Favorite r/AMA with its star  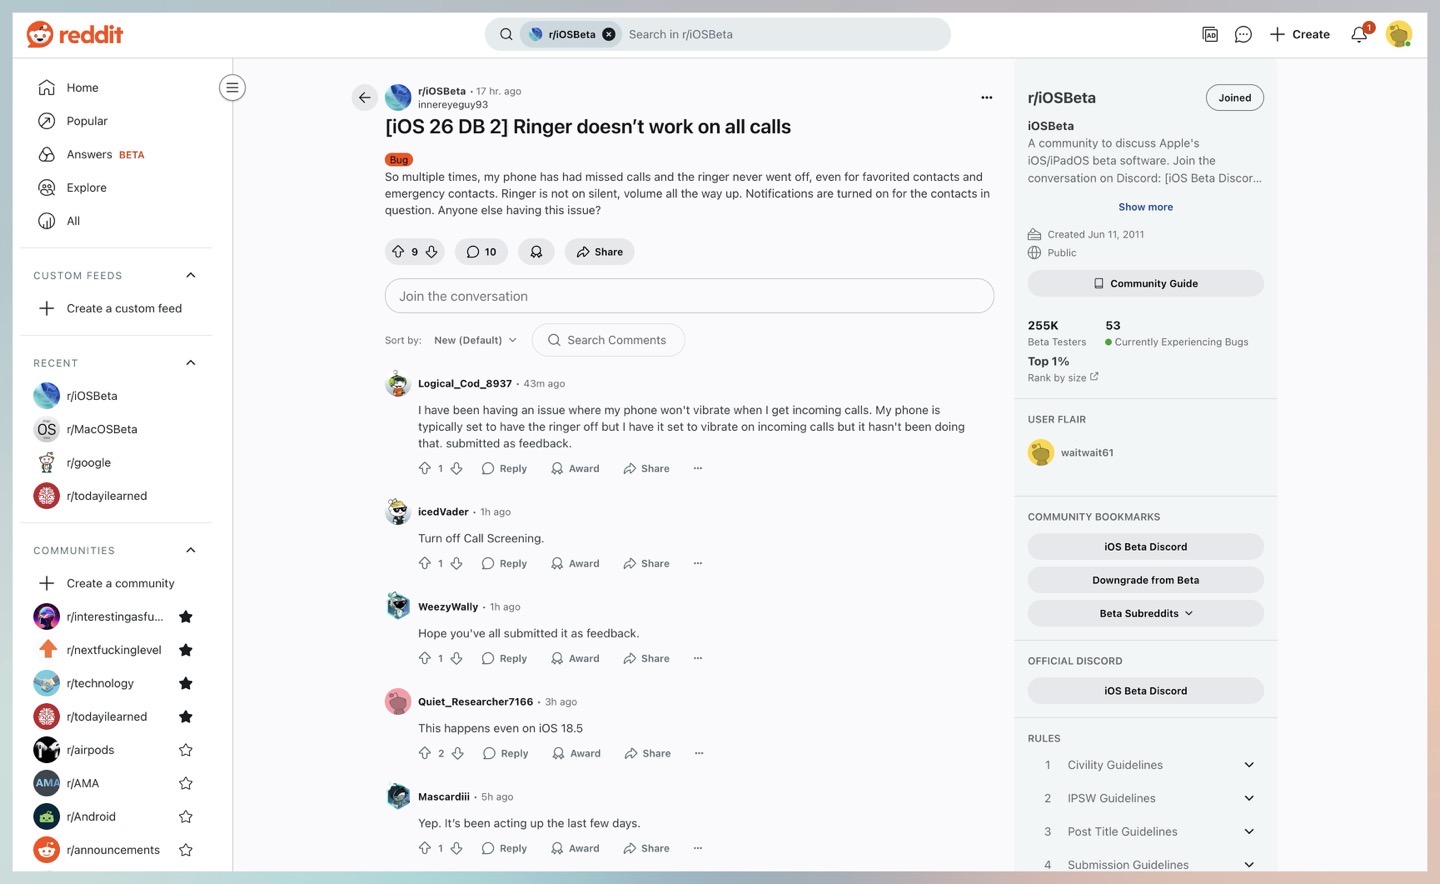[185, 783]
